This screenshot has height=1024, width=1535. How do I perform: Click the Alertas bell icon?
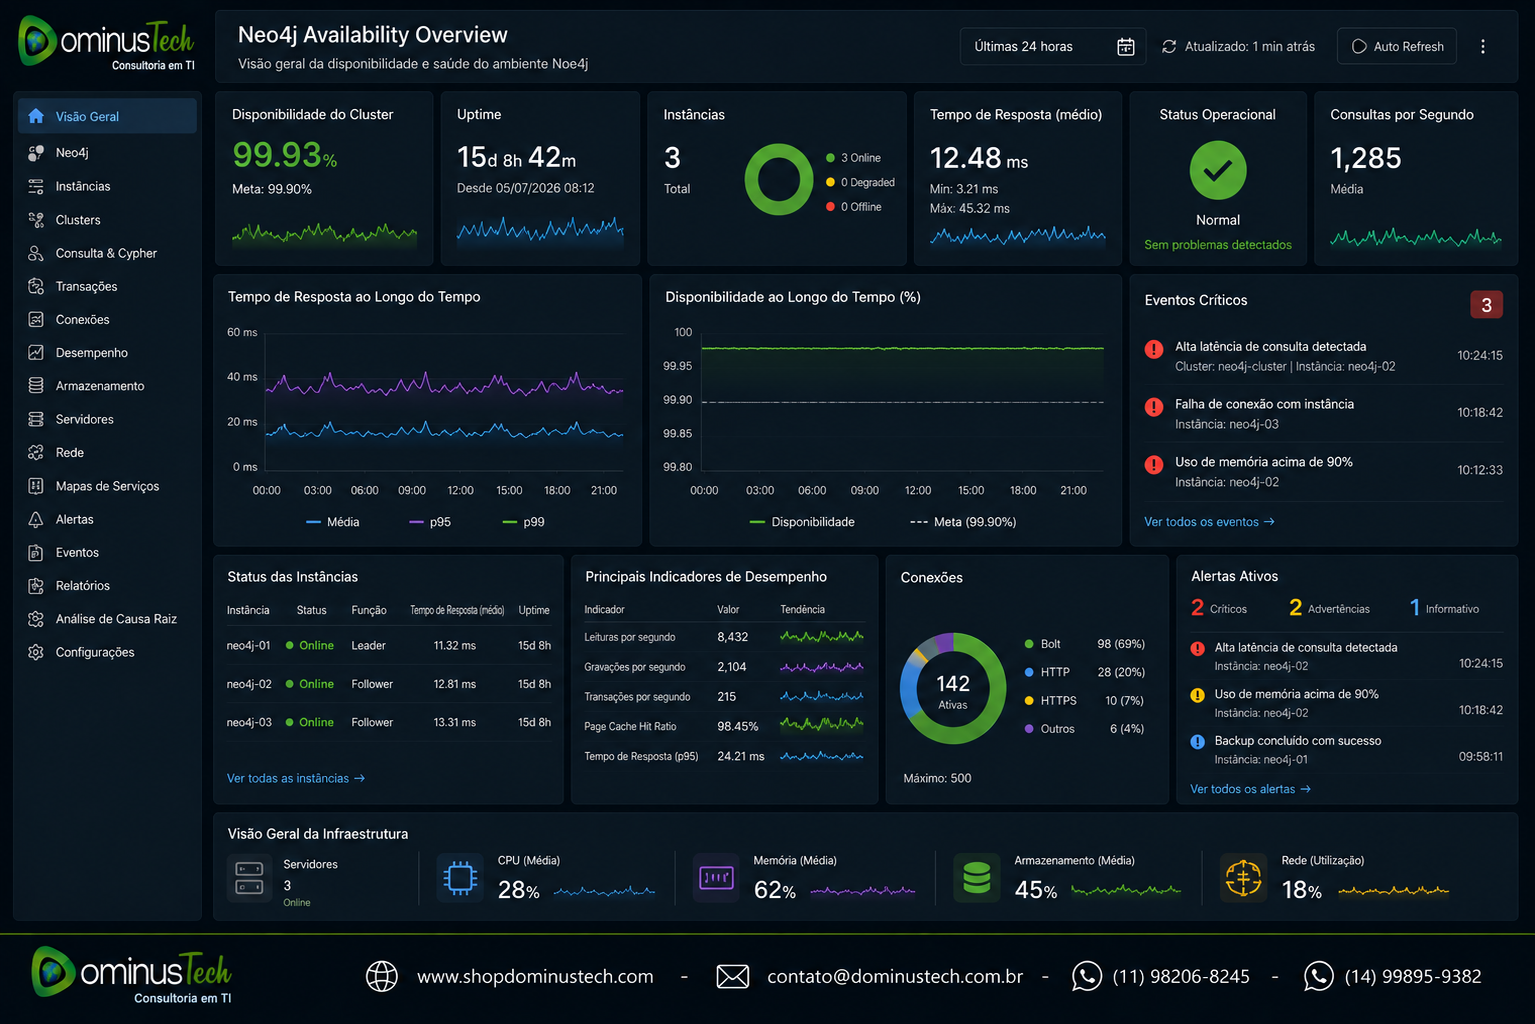(x=36, y=519)
